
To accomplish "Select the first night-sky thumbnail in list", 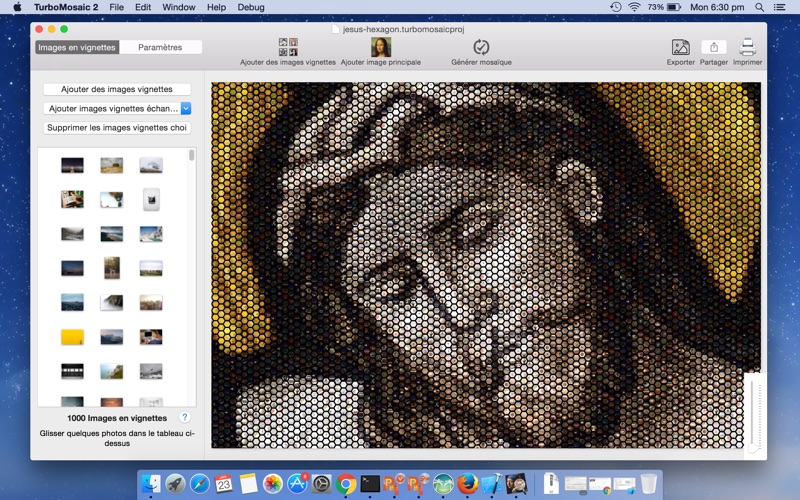I will click(72, 165).
